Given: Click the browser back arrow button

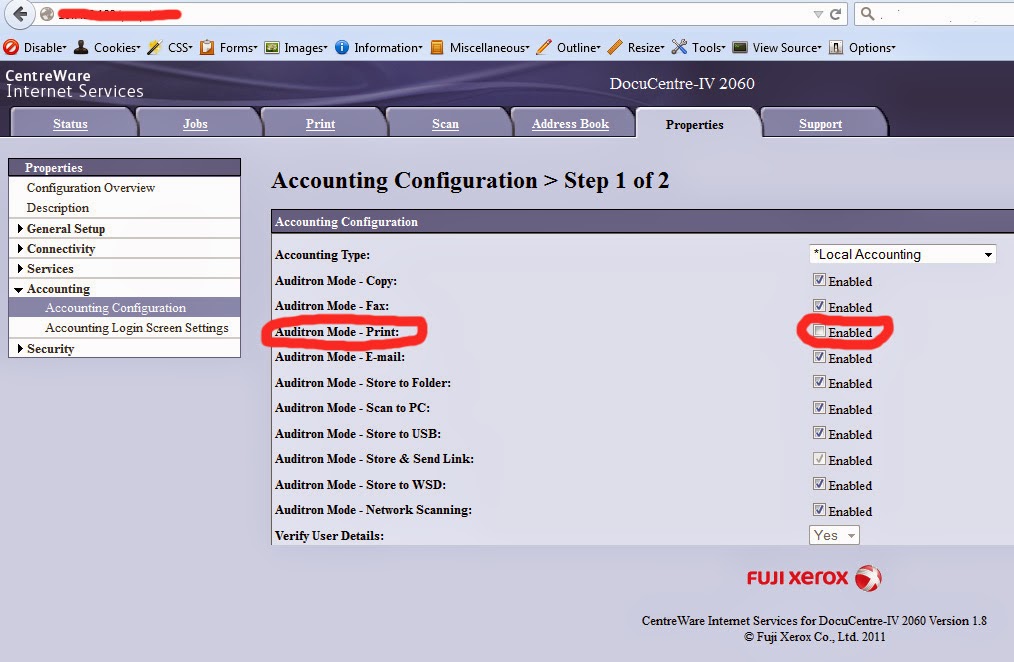Looking at the screenshot, I should click(20, 14).
